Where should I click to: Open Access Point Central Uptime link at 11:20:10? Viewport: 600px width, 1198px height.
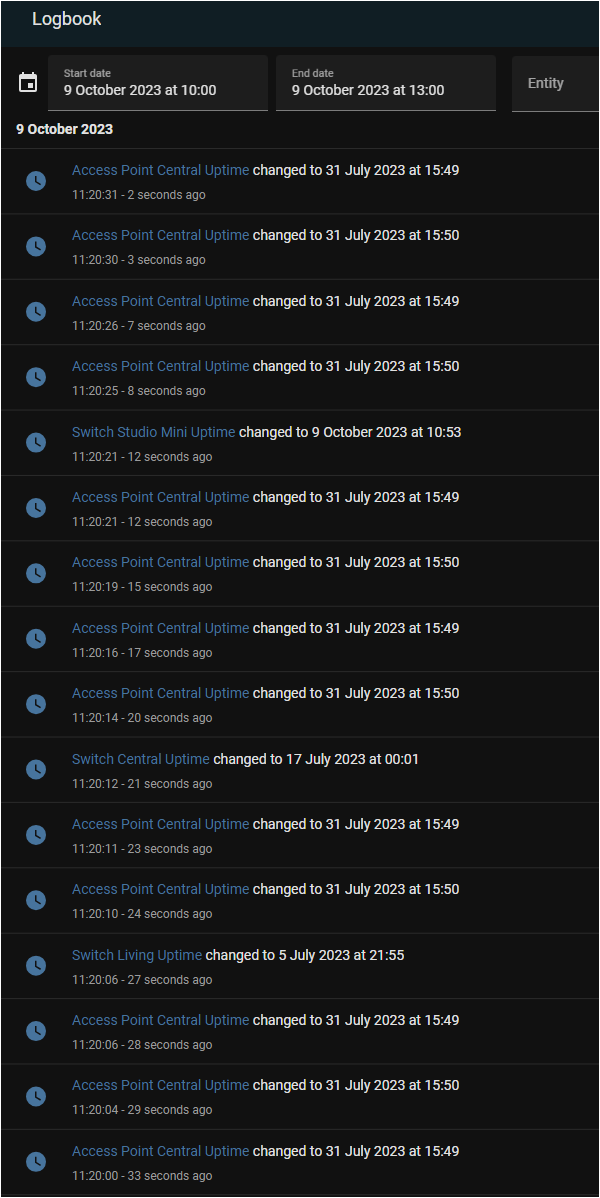click(161, 889)
